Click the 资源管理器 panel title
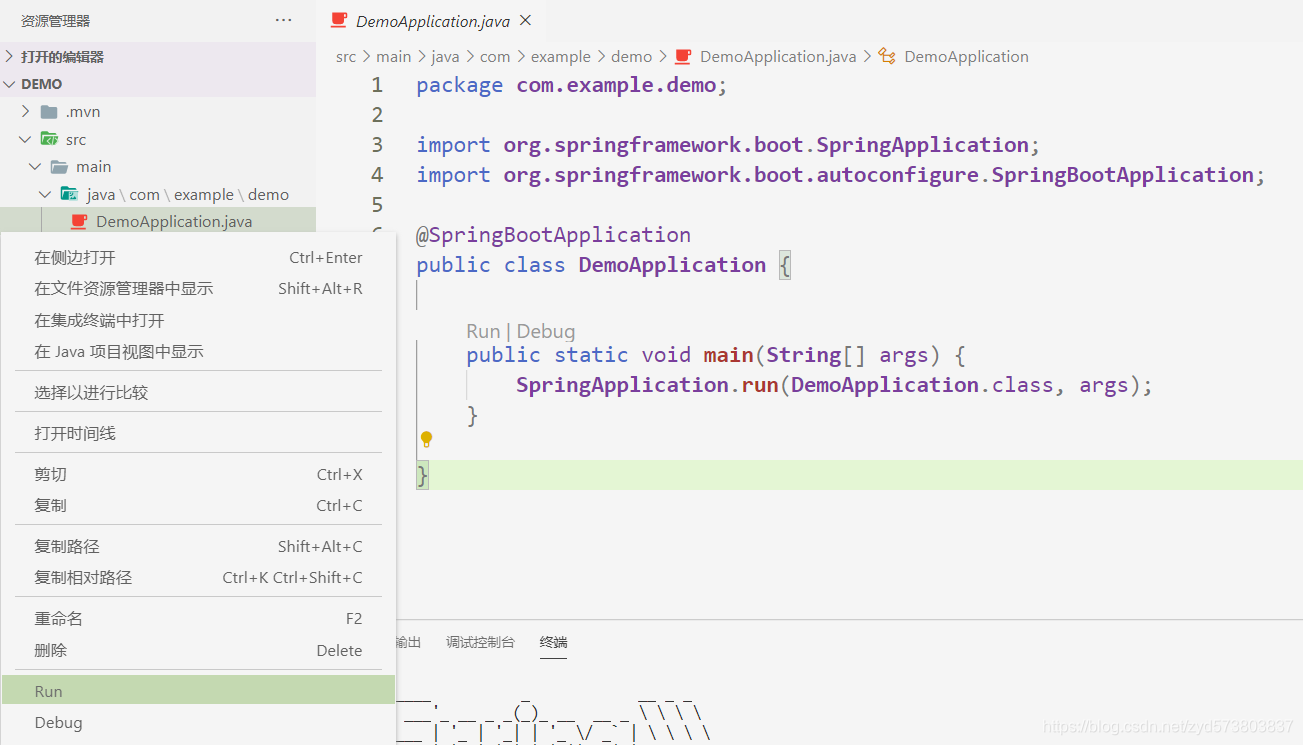This screenshot has width=1303, height=745. point(55,20)
